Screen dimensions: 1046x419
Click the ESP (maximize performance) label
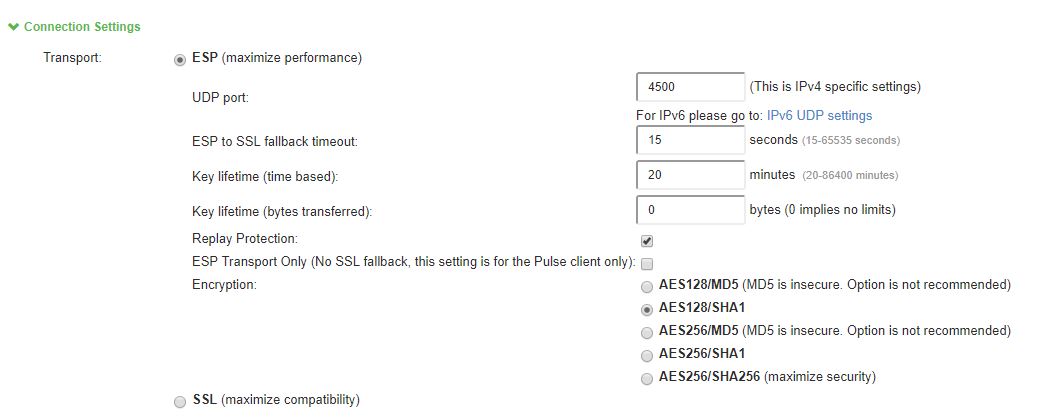coord(276,58)
